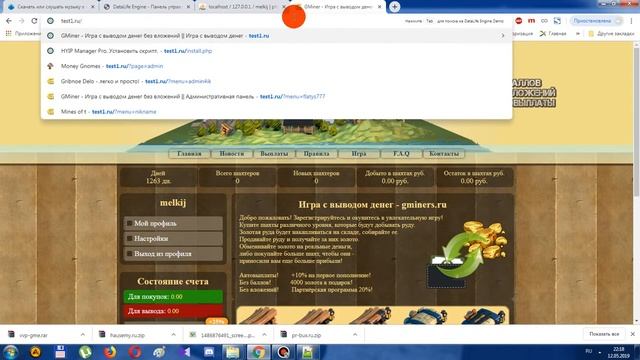Open Discord from taskbar
The height and width of the screenshot is (360, 640).
pyautogui.click(x=209, y=352)
